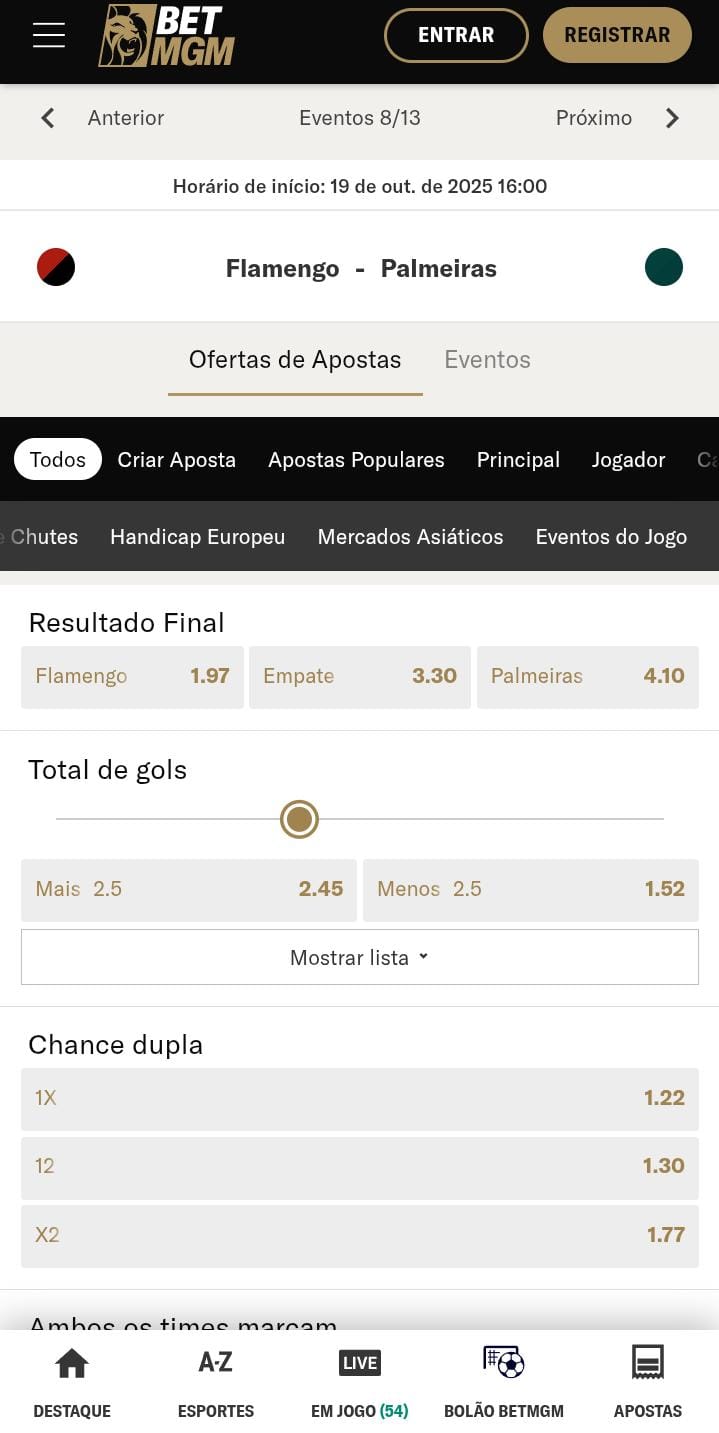Screen dimensions: 719x1433
Task: Tap the Palmeiras team crest
Action: point(664,267)
